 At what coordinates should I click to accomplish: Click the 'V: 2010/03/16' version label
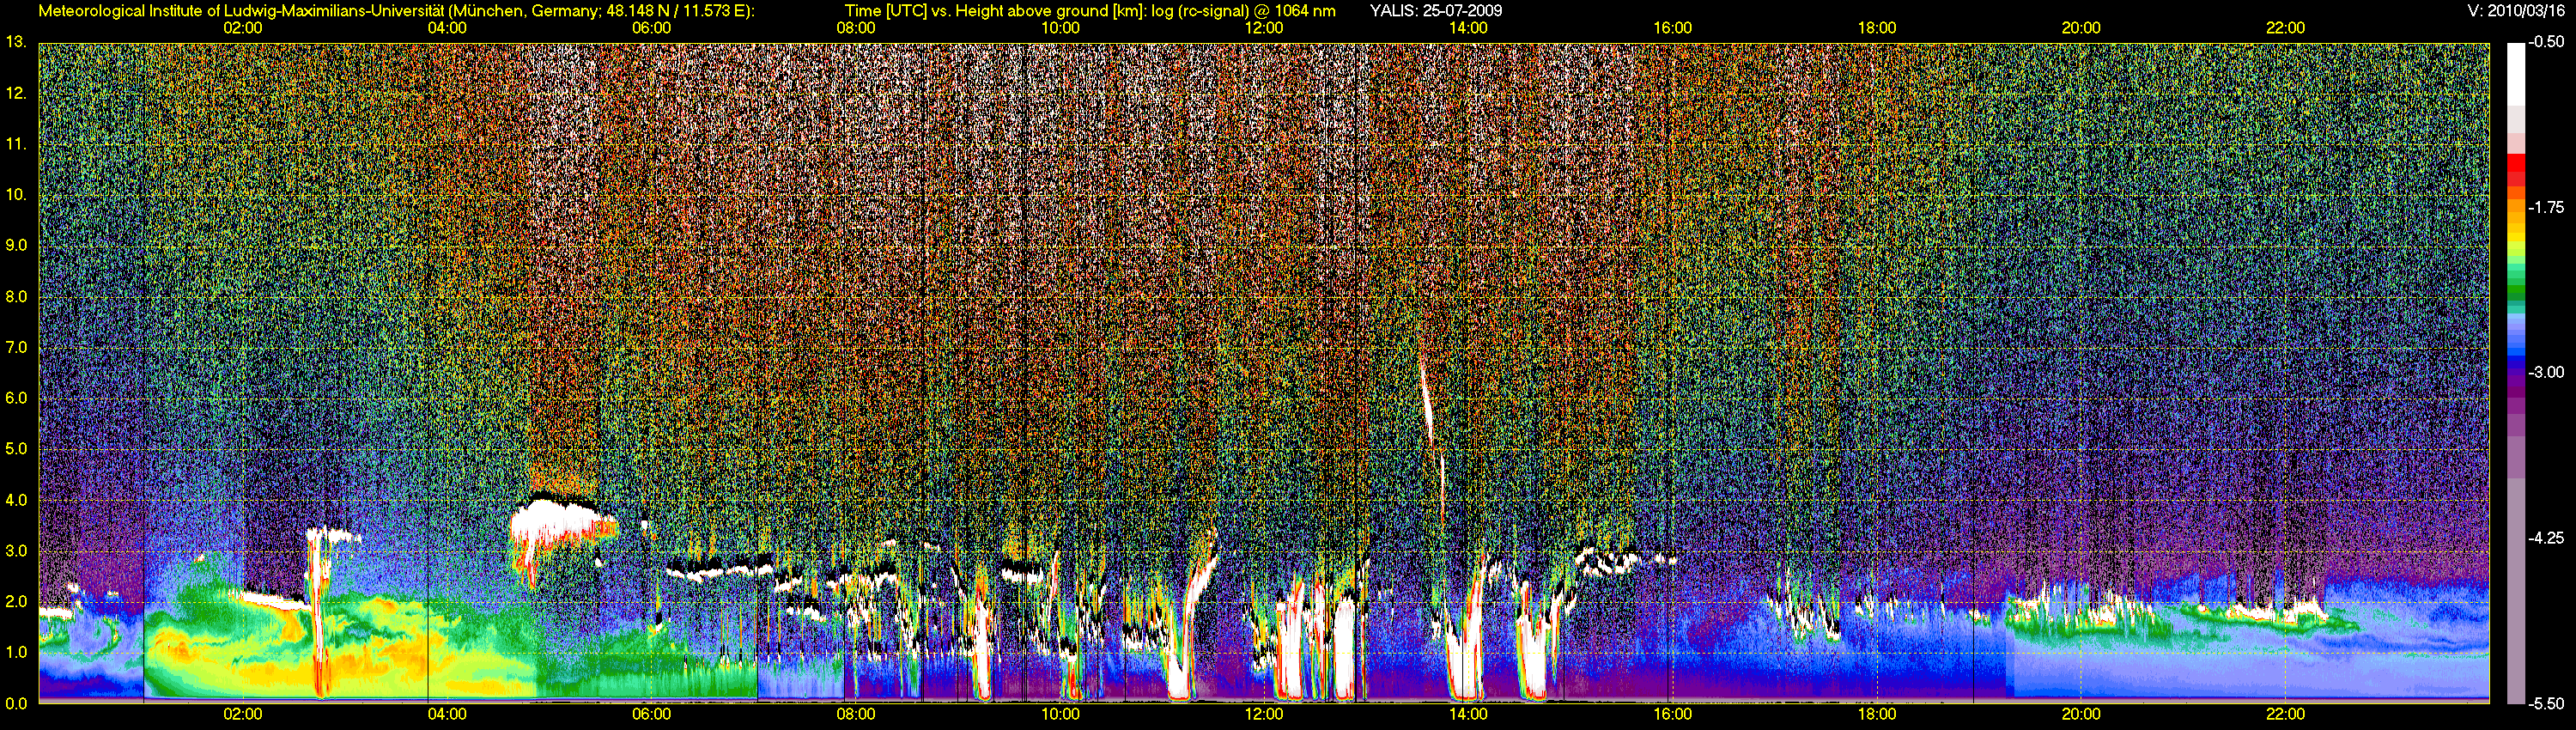point(2514,11)
